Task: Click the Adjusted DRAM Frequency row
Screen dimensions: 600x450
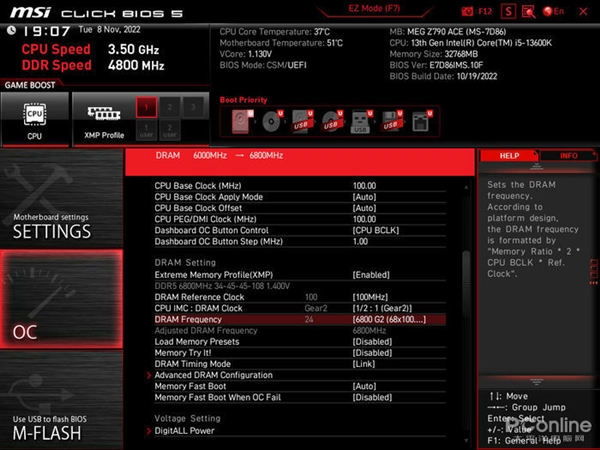Action: (300, 331)
